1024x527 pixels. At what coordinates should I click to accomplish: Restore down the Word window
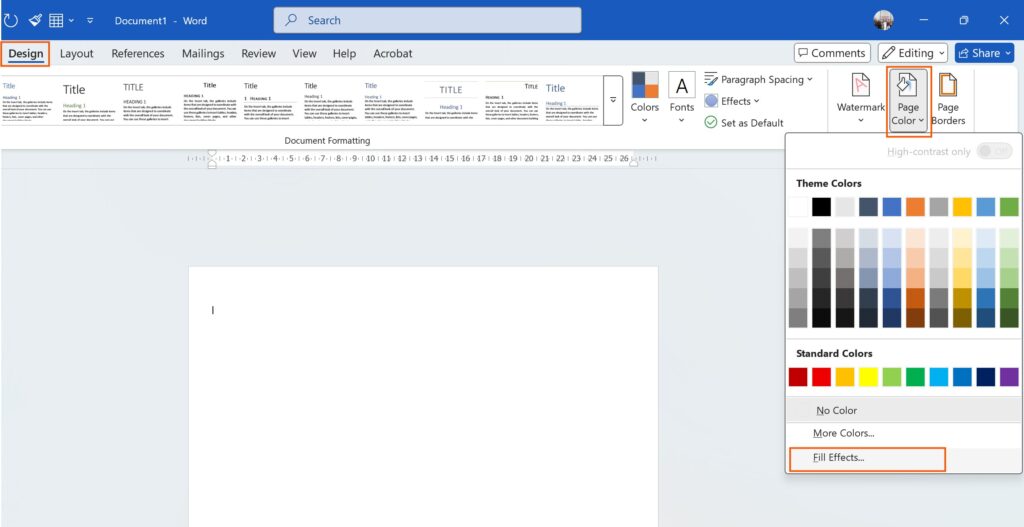964,20
